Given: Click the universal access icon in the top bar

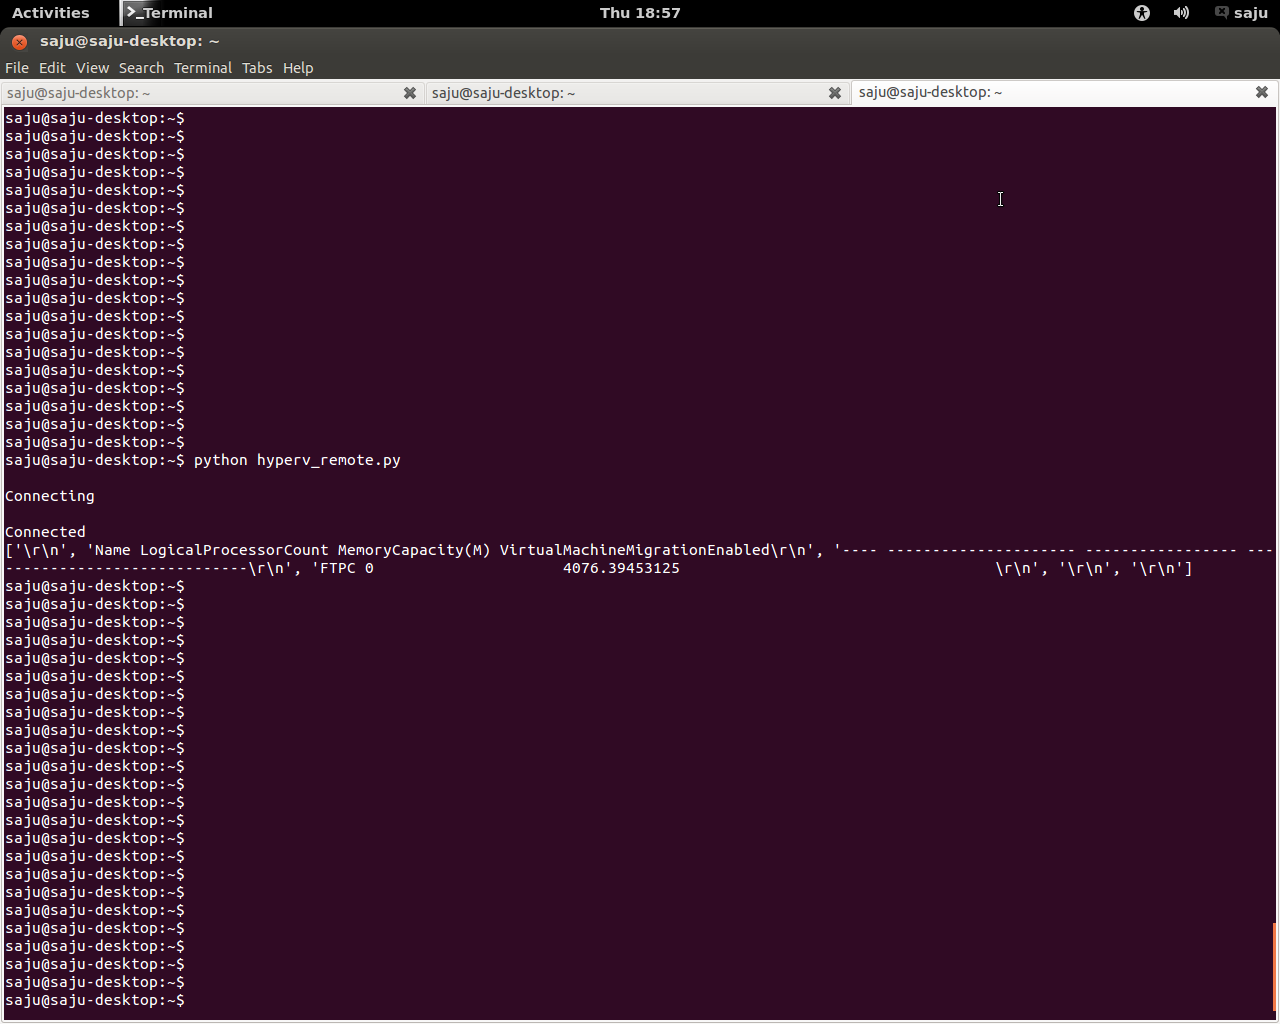Looking at the screenshot, I should click(x=1141, y=13).
